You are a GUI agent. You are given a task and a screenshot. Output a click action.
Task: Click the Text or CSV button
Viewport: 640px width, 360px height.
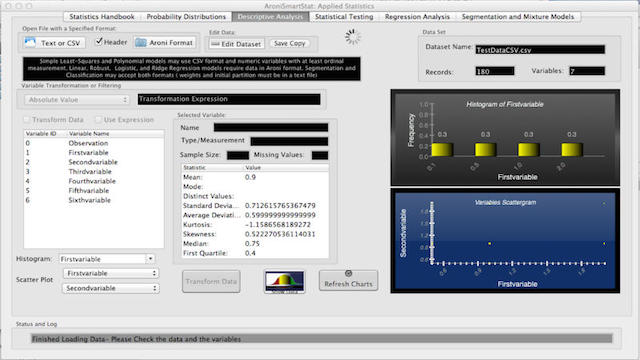(54, 43)
